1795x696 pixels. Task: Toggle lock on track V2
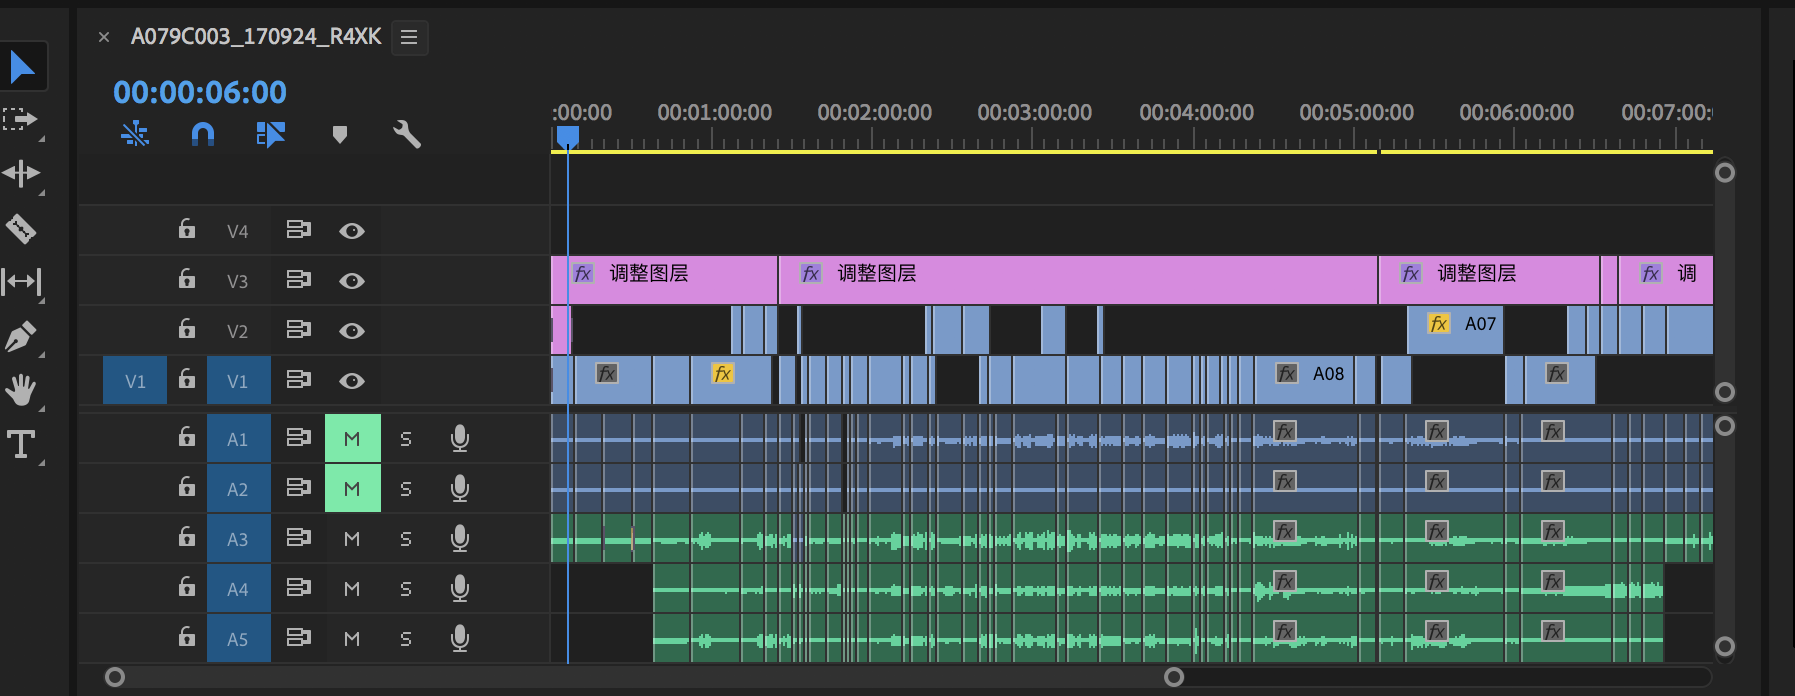point(187,329)
